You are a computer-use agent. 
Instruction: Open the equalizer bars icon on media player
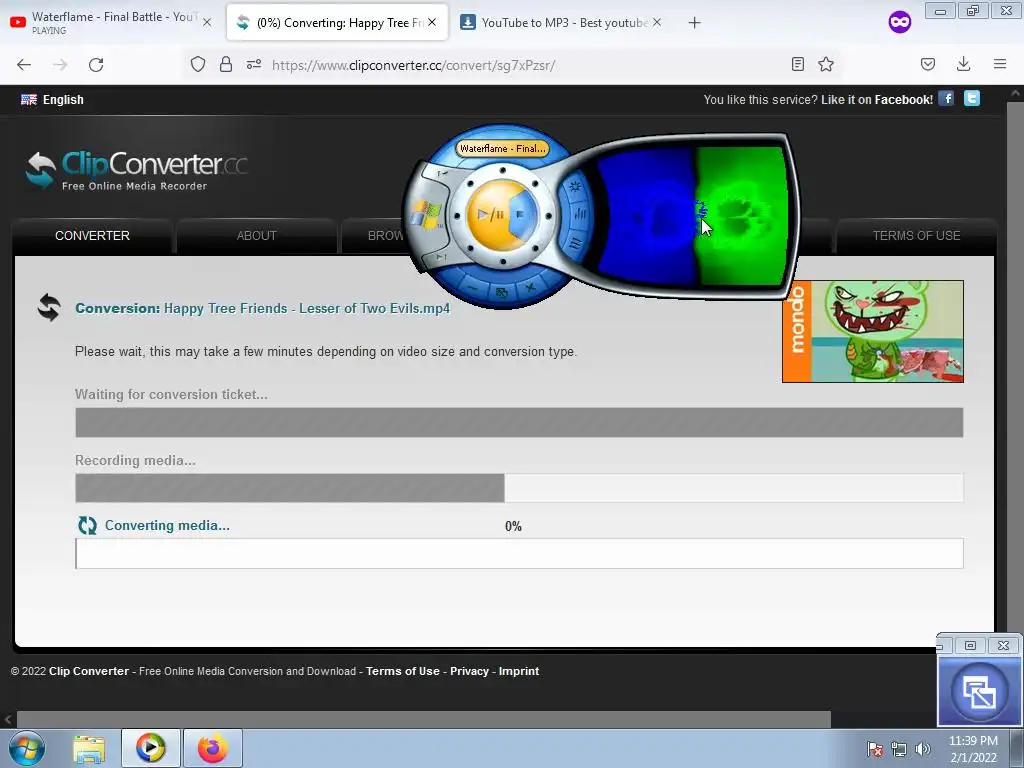pos(579,214)
